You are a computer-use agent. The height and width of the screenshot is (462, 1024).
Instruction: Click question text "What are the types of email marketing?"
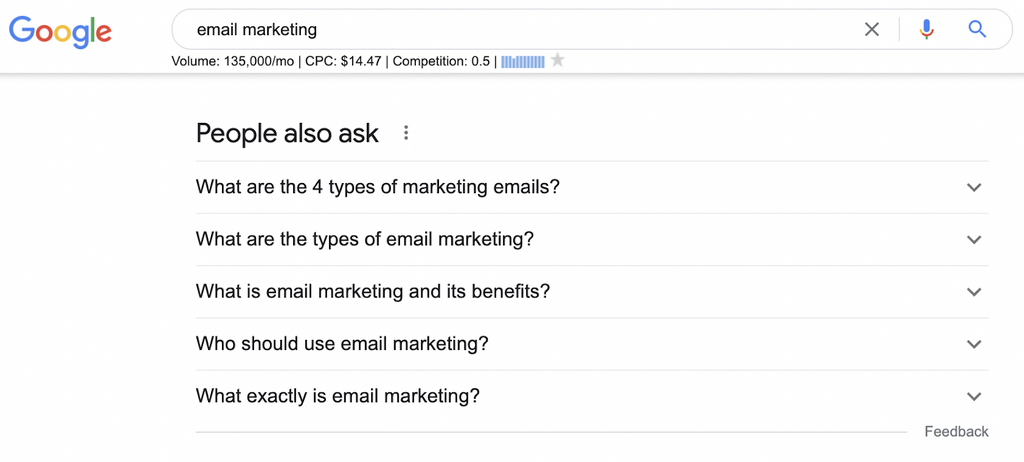pyautogui.click(x=365, y=240)
